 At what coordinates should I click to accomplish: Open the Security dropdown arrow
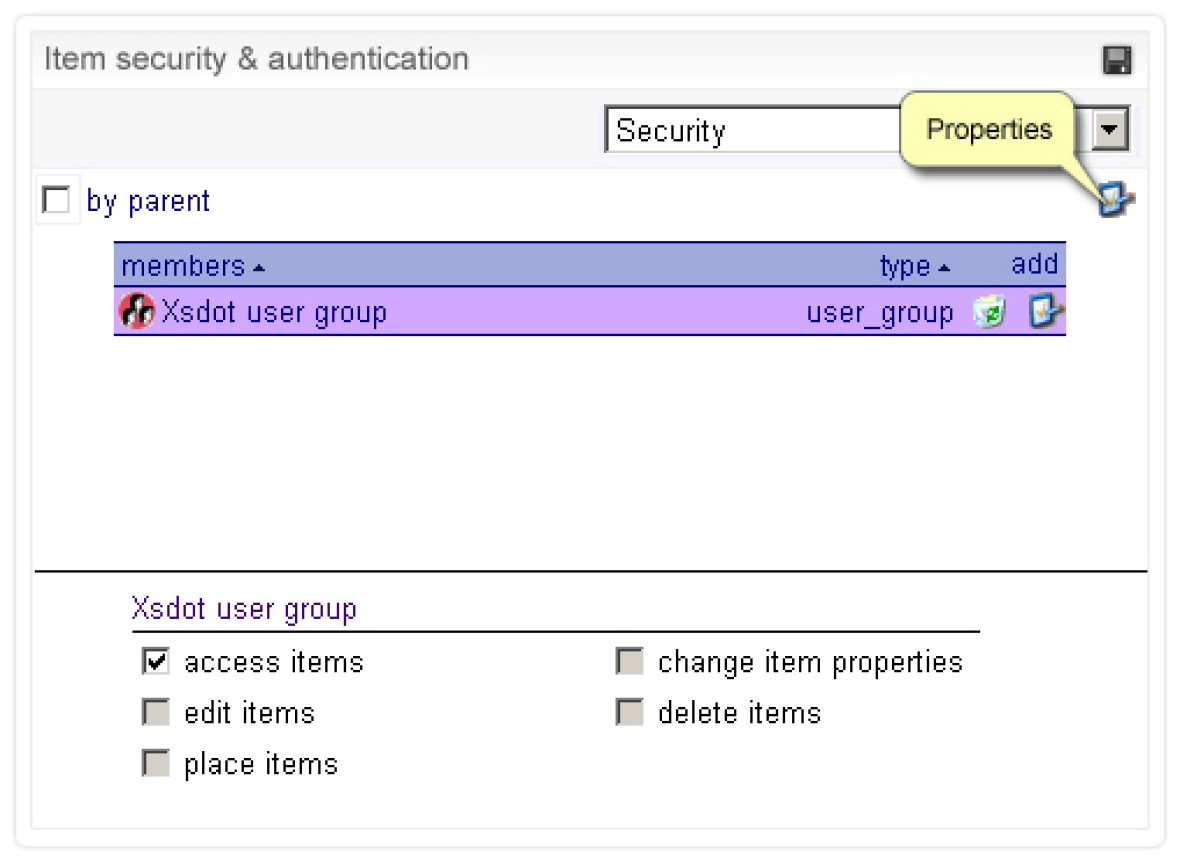(1110, 130)
